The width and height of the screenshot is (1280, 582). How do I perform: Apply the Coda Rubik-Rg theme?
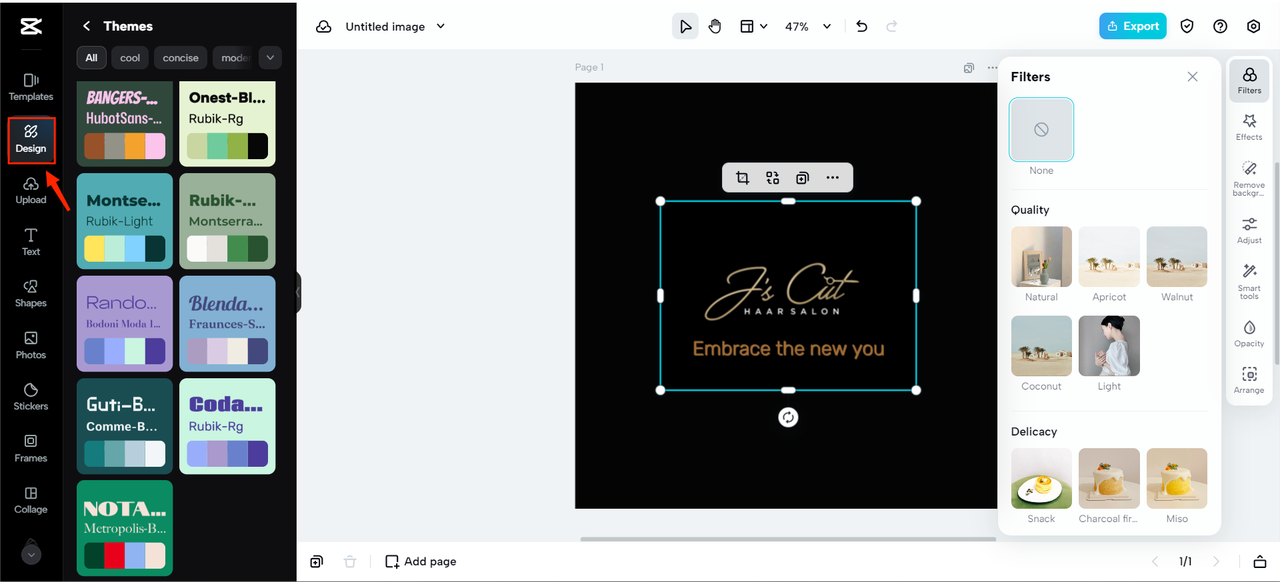coord(227,426)
